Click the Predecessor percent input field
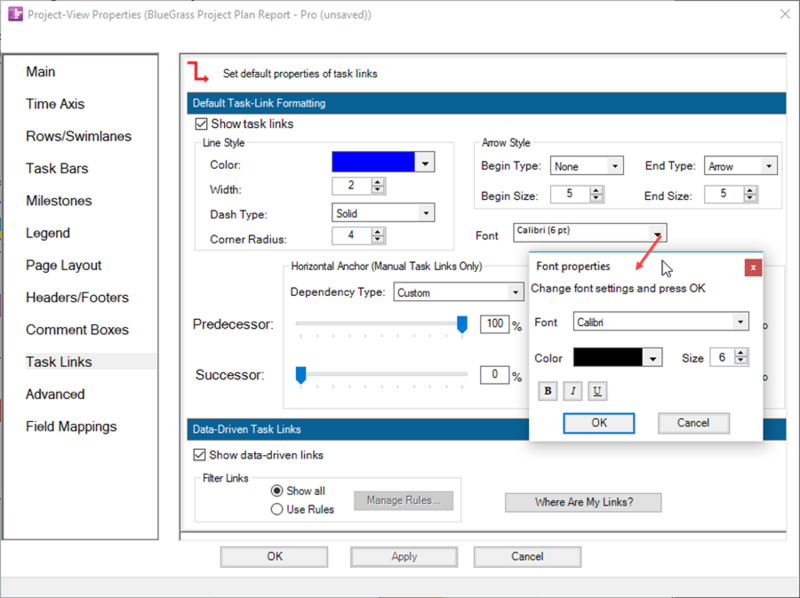 495,324
